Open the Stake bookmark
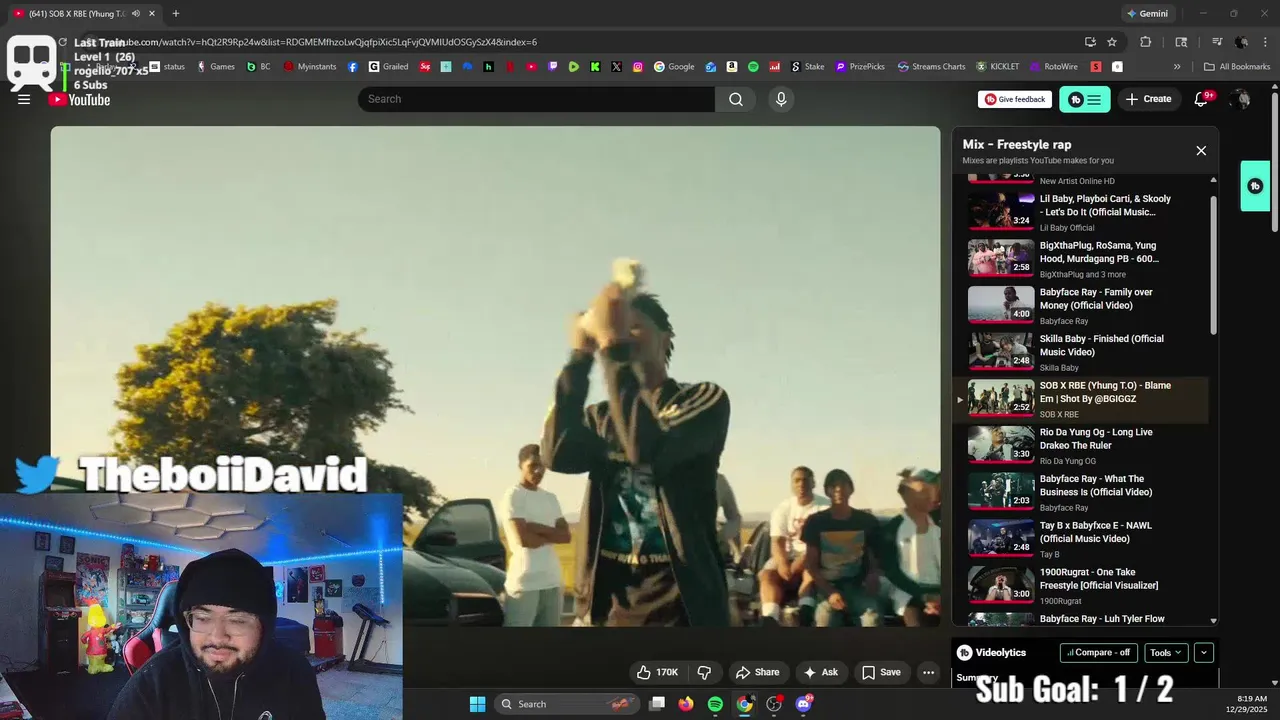The height and width of the screenshot is (720, 1280). coord(808,67)
